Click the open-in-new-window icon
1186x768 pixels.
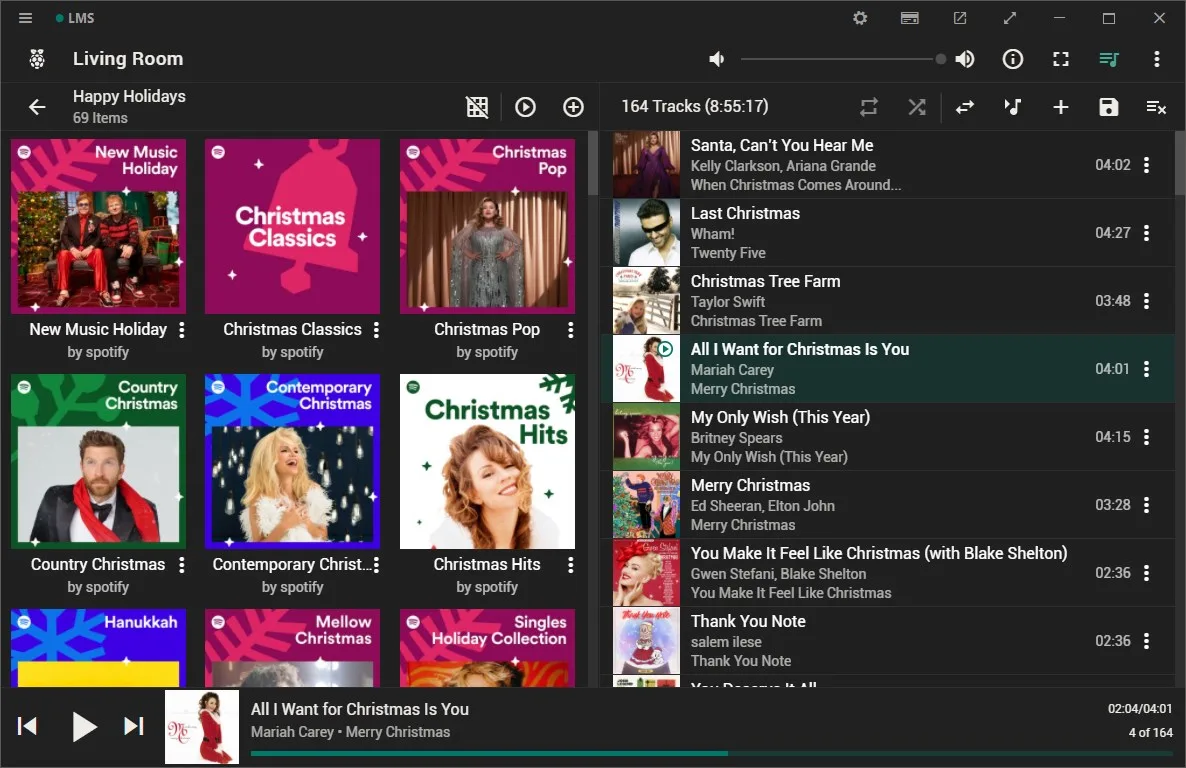[x=960, y=18]
